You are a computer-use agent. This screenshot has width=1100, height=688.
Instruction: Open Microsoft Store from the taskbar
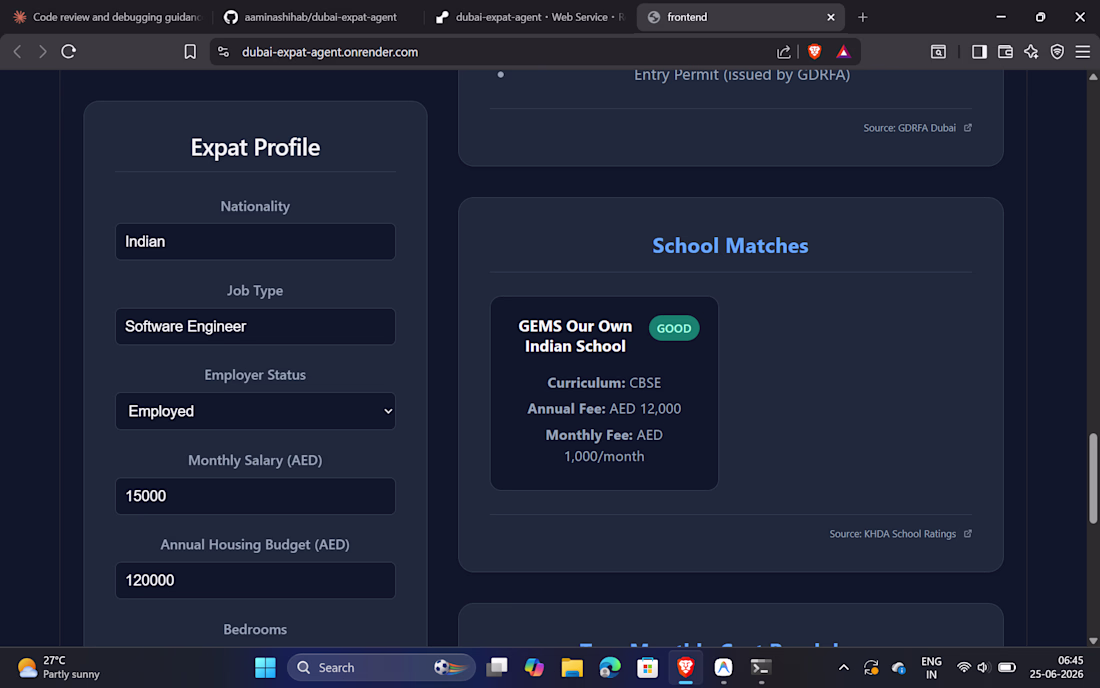click(648, 668)
